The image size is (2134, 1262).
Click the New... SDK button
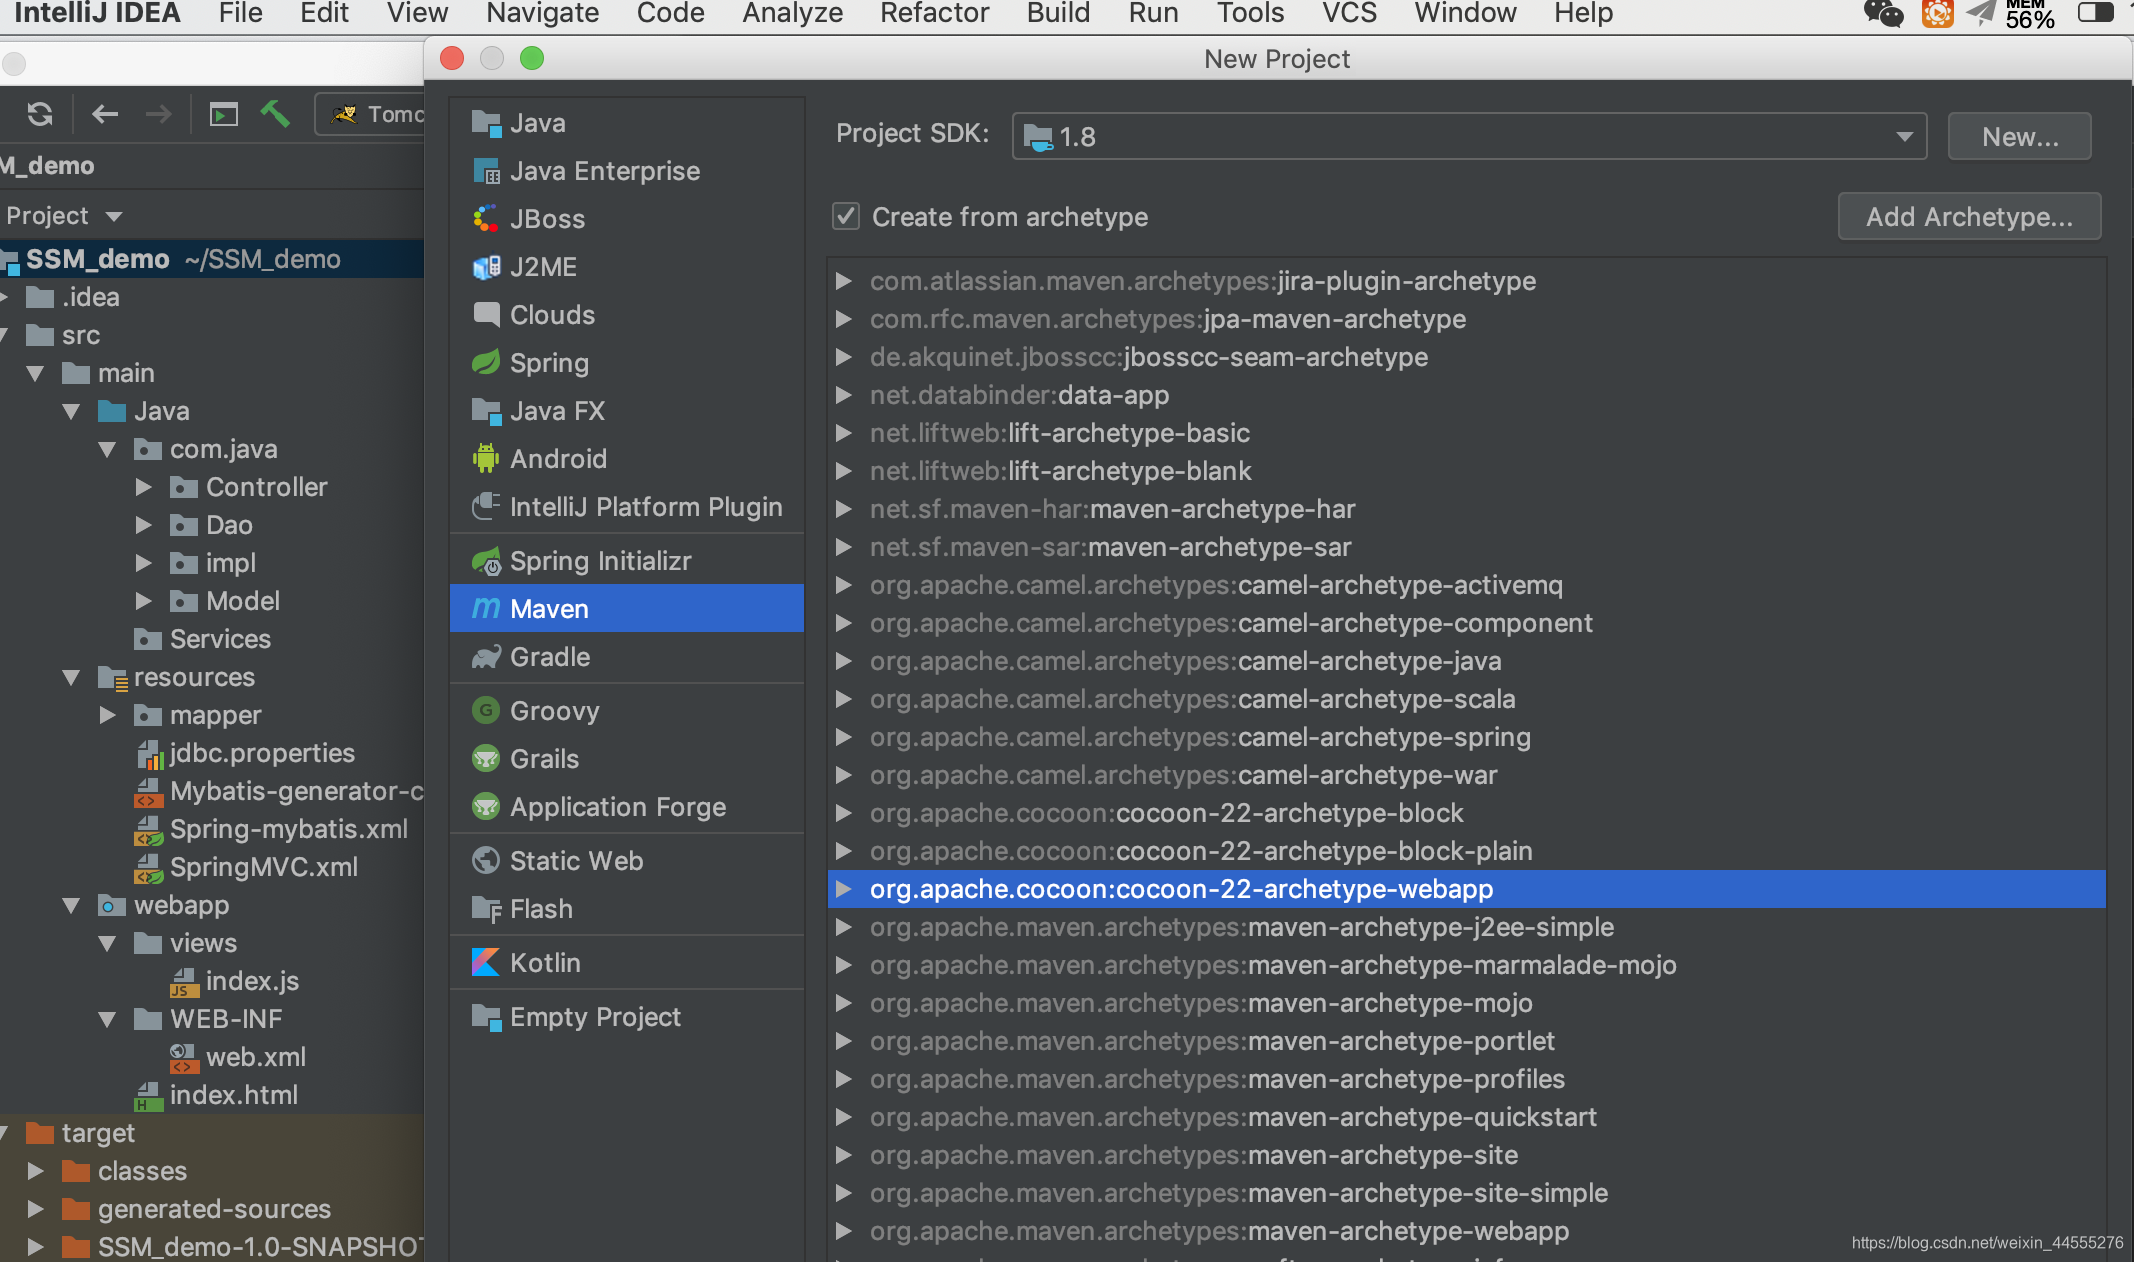pyautogui.click(x=2019, y=136)
